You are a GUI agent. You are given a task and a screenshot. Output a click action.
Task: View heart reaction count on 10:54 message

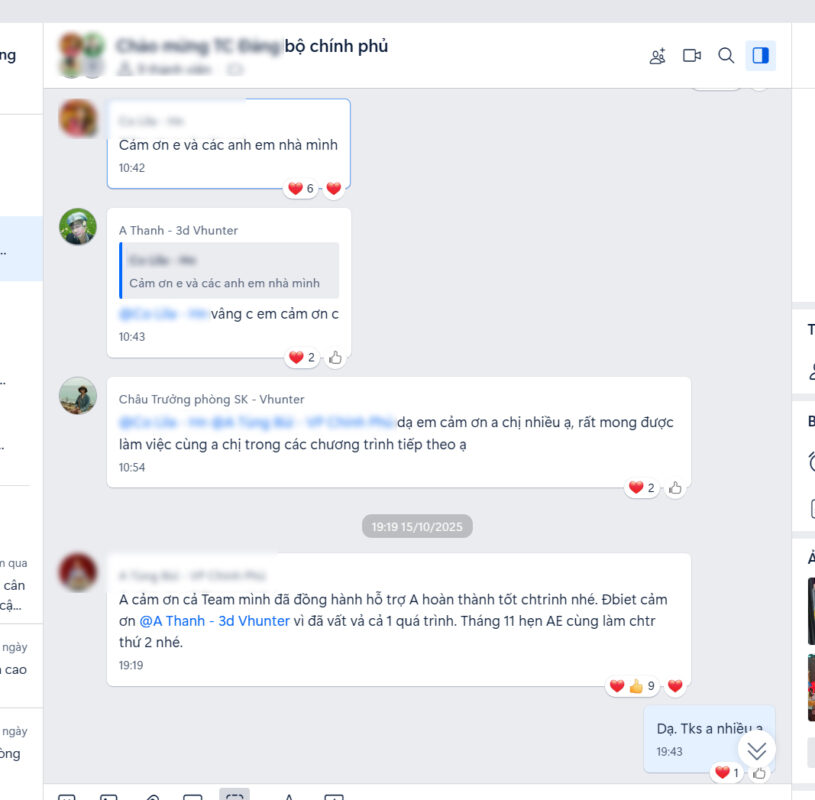click(641, 488)
